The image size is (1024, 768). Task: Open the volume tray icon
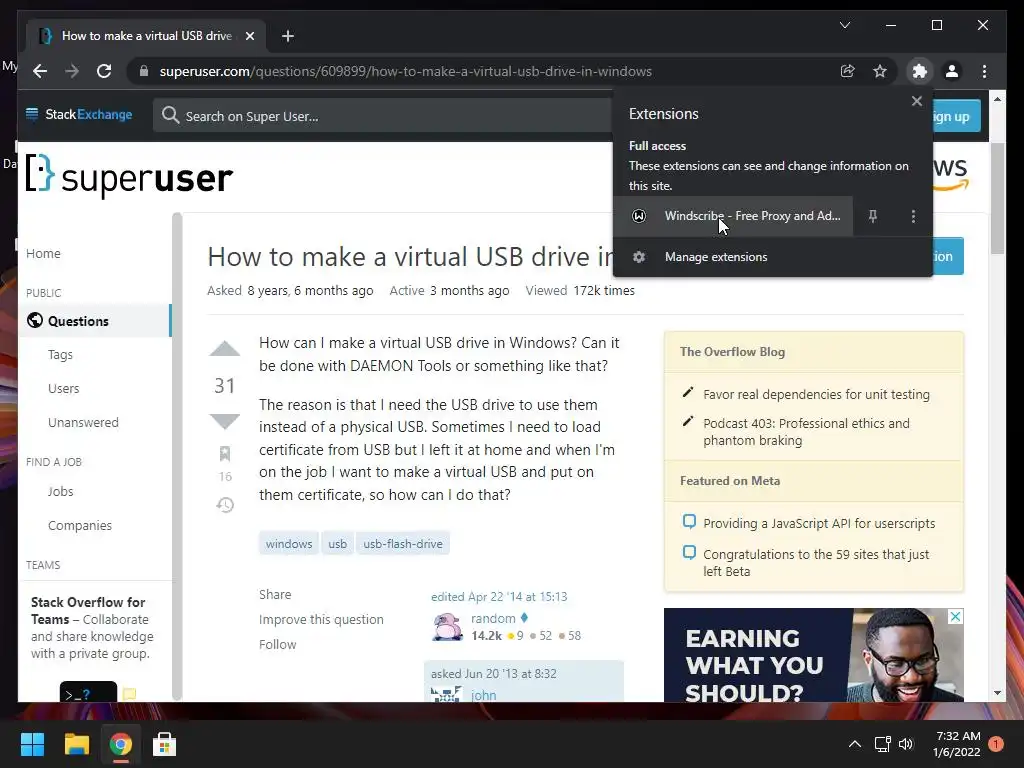click(x=906, y=744)
